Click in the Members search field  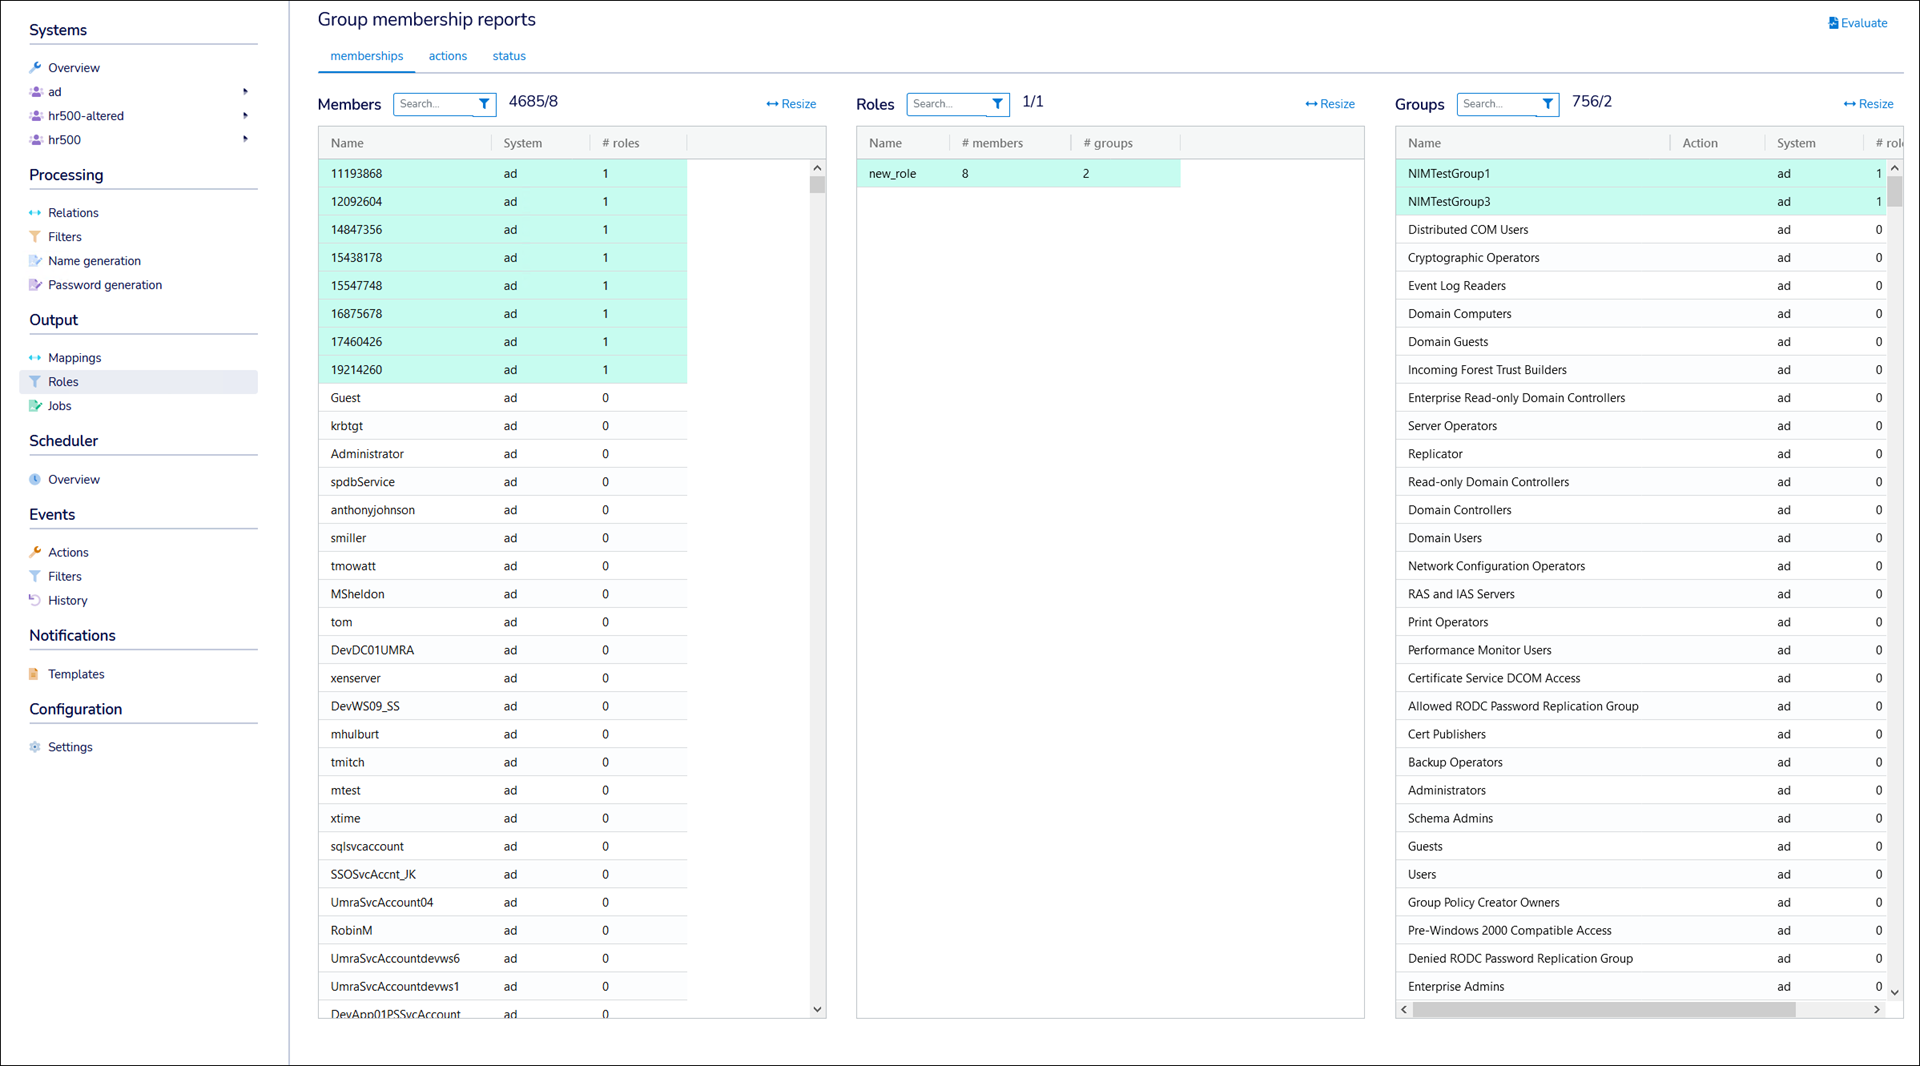(x=434, y=104)
